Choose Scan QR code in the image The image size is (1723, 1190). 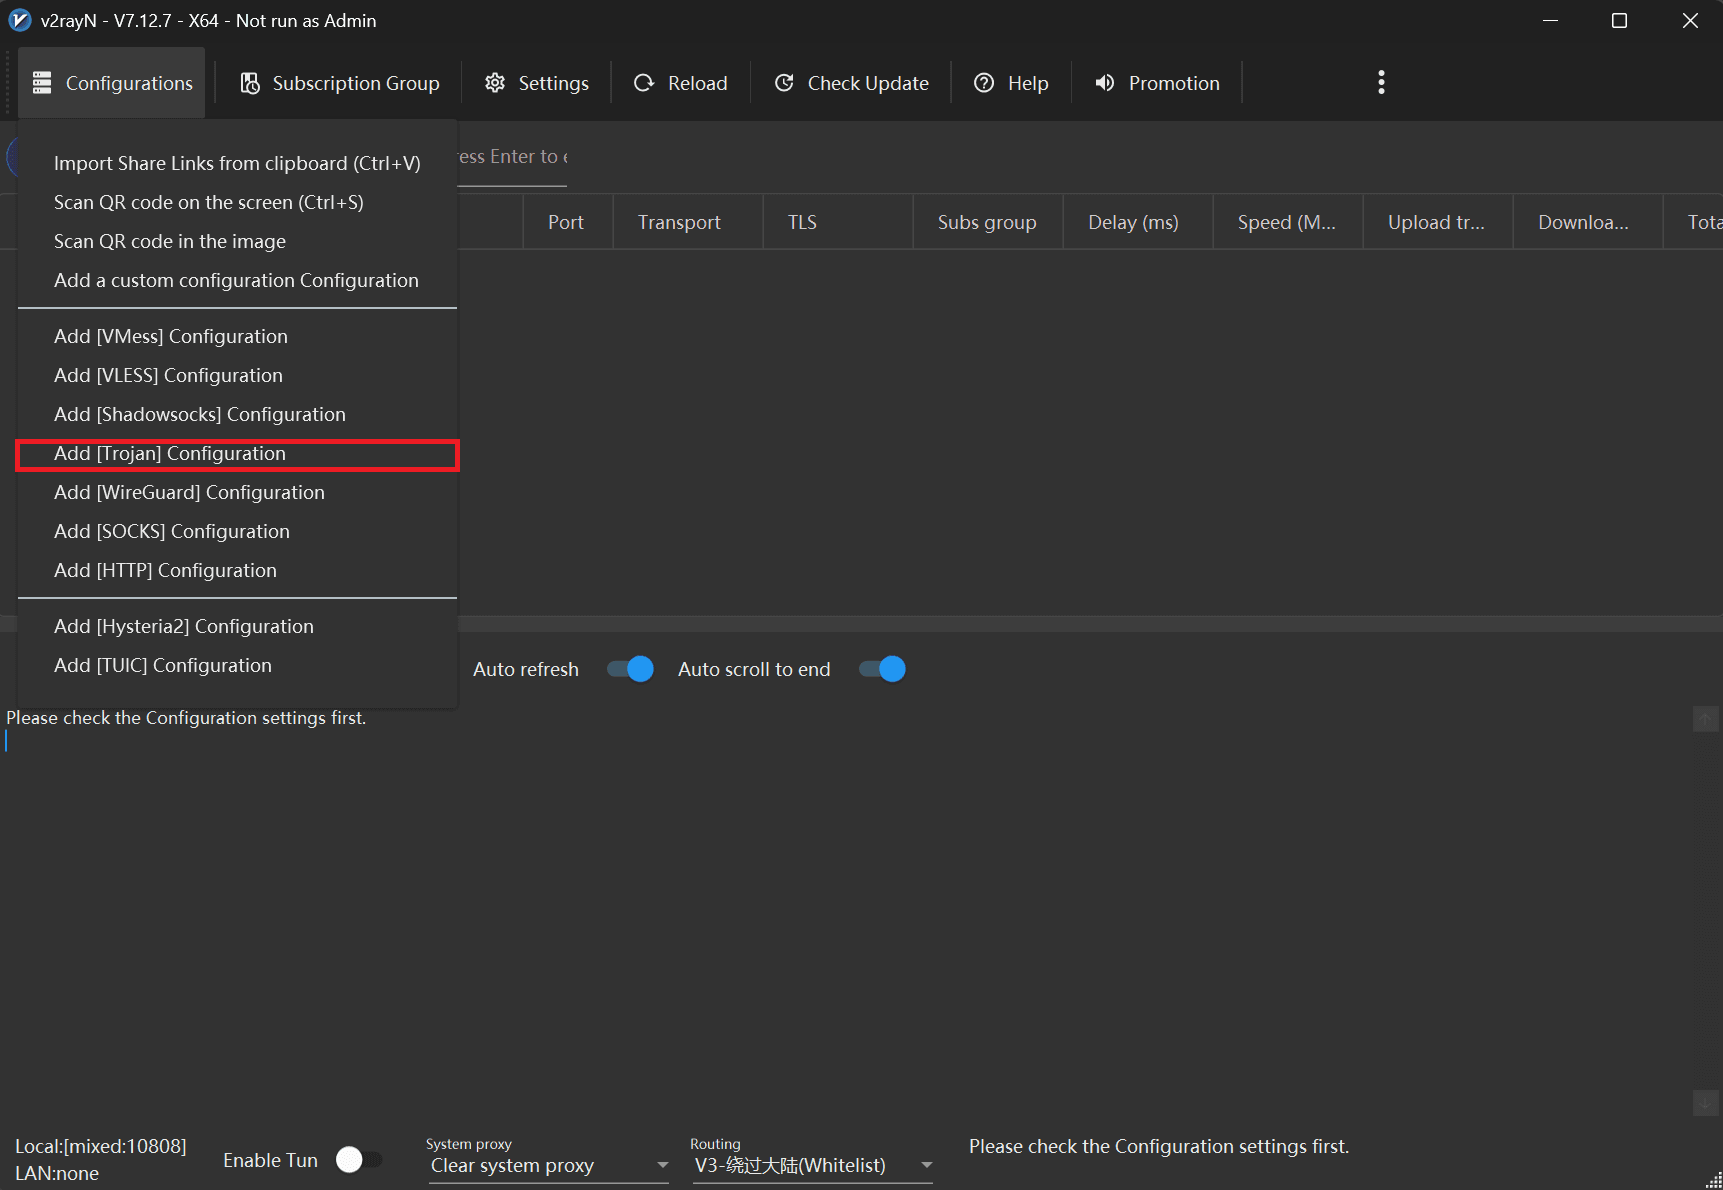coord(169,241)
